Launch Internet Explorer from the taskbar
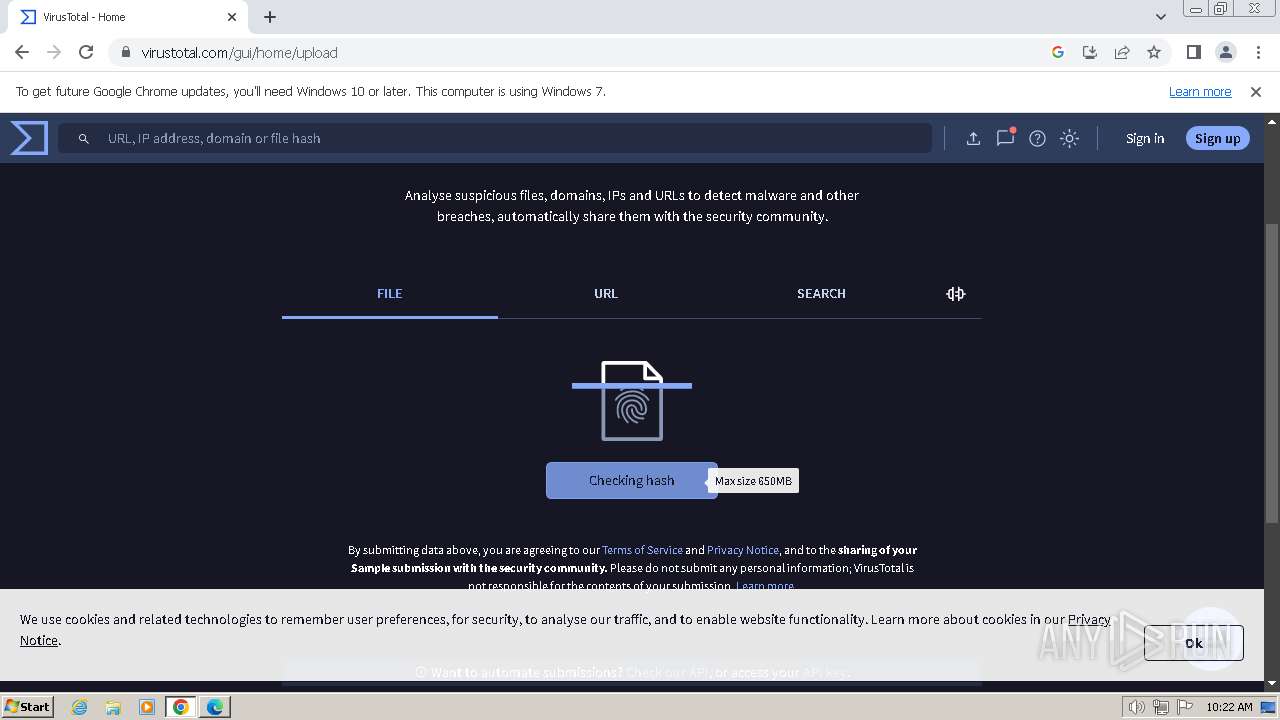The height and width of the screenshot is (720, 1280). pos(80,707)
